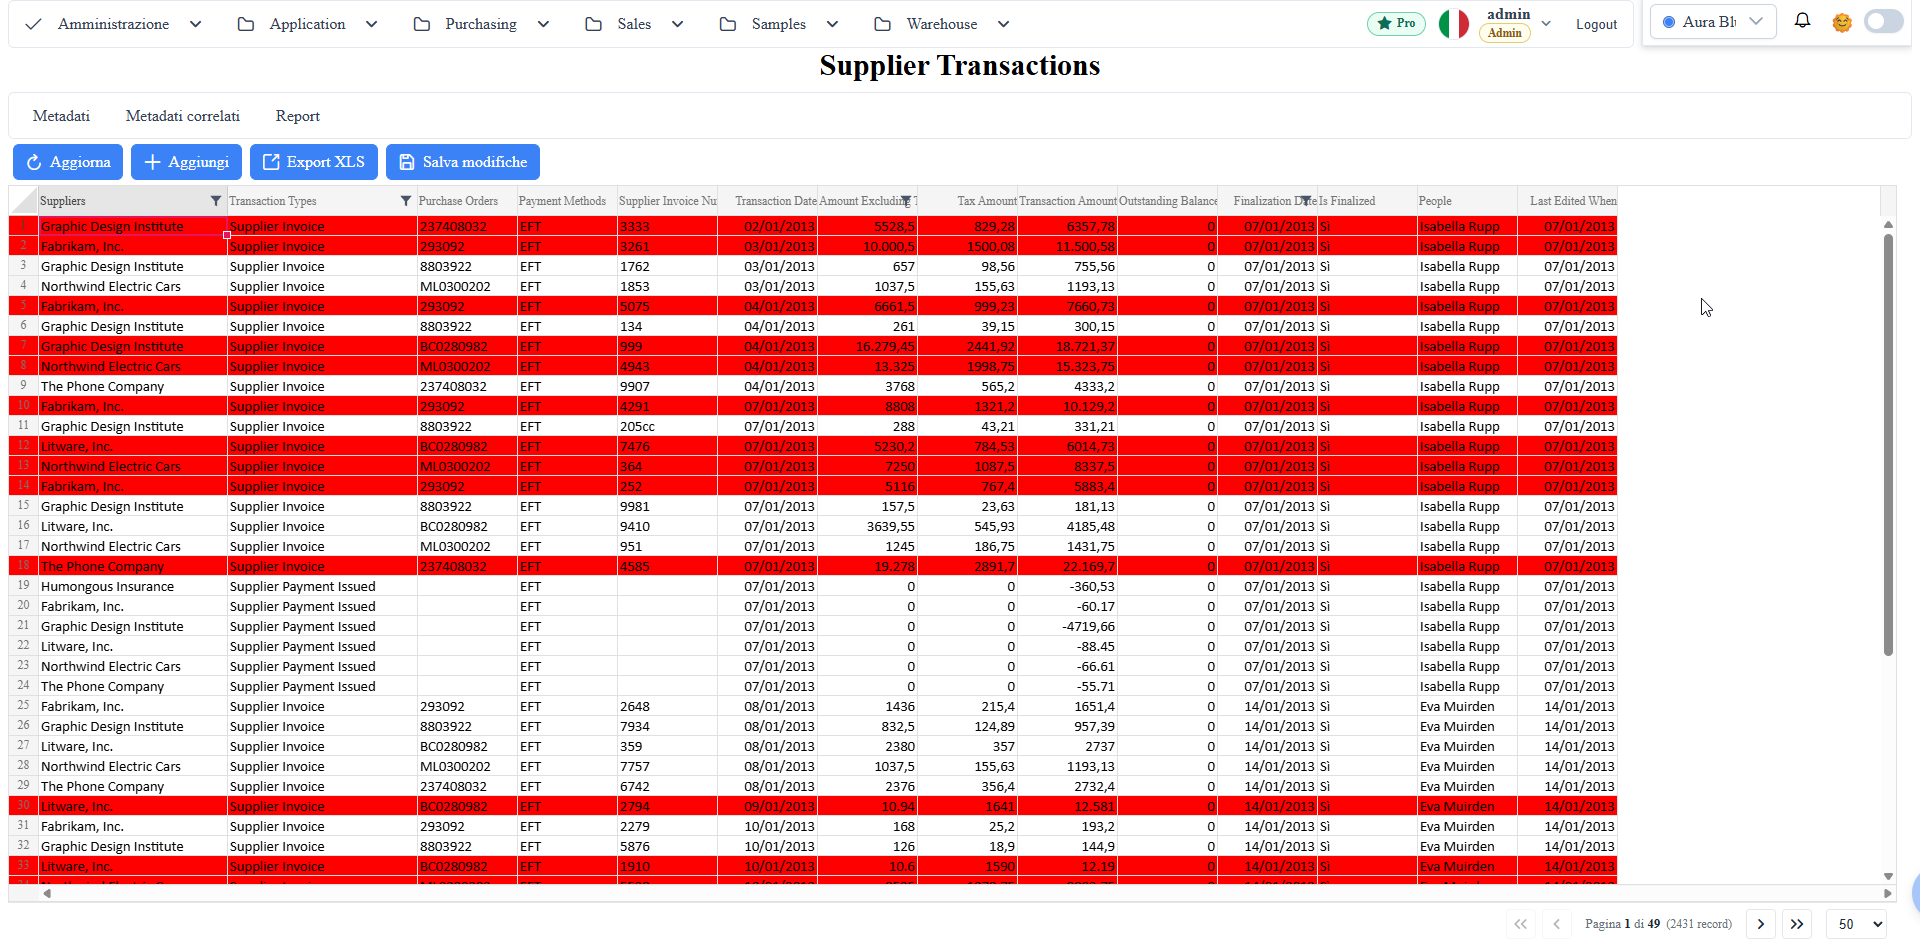Click the Purchasing folder icon
The width and height of the screenshot is (1920, 945).
point(422,24)
